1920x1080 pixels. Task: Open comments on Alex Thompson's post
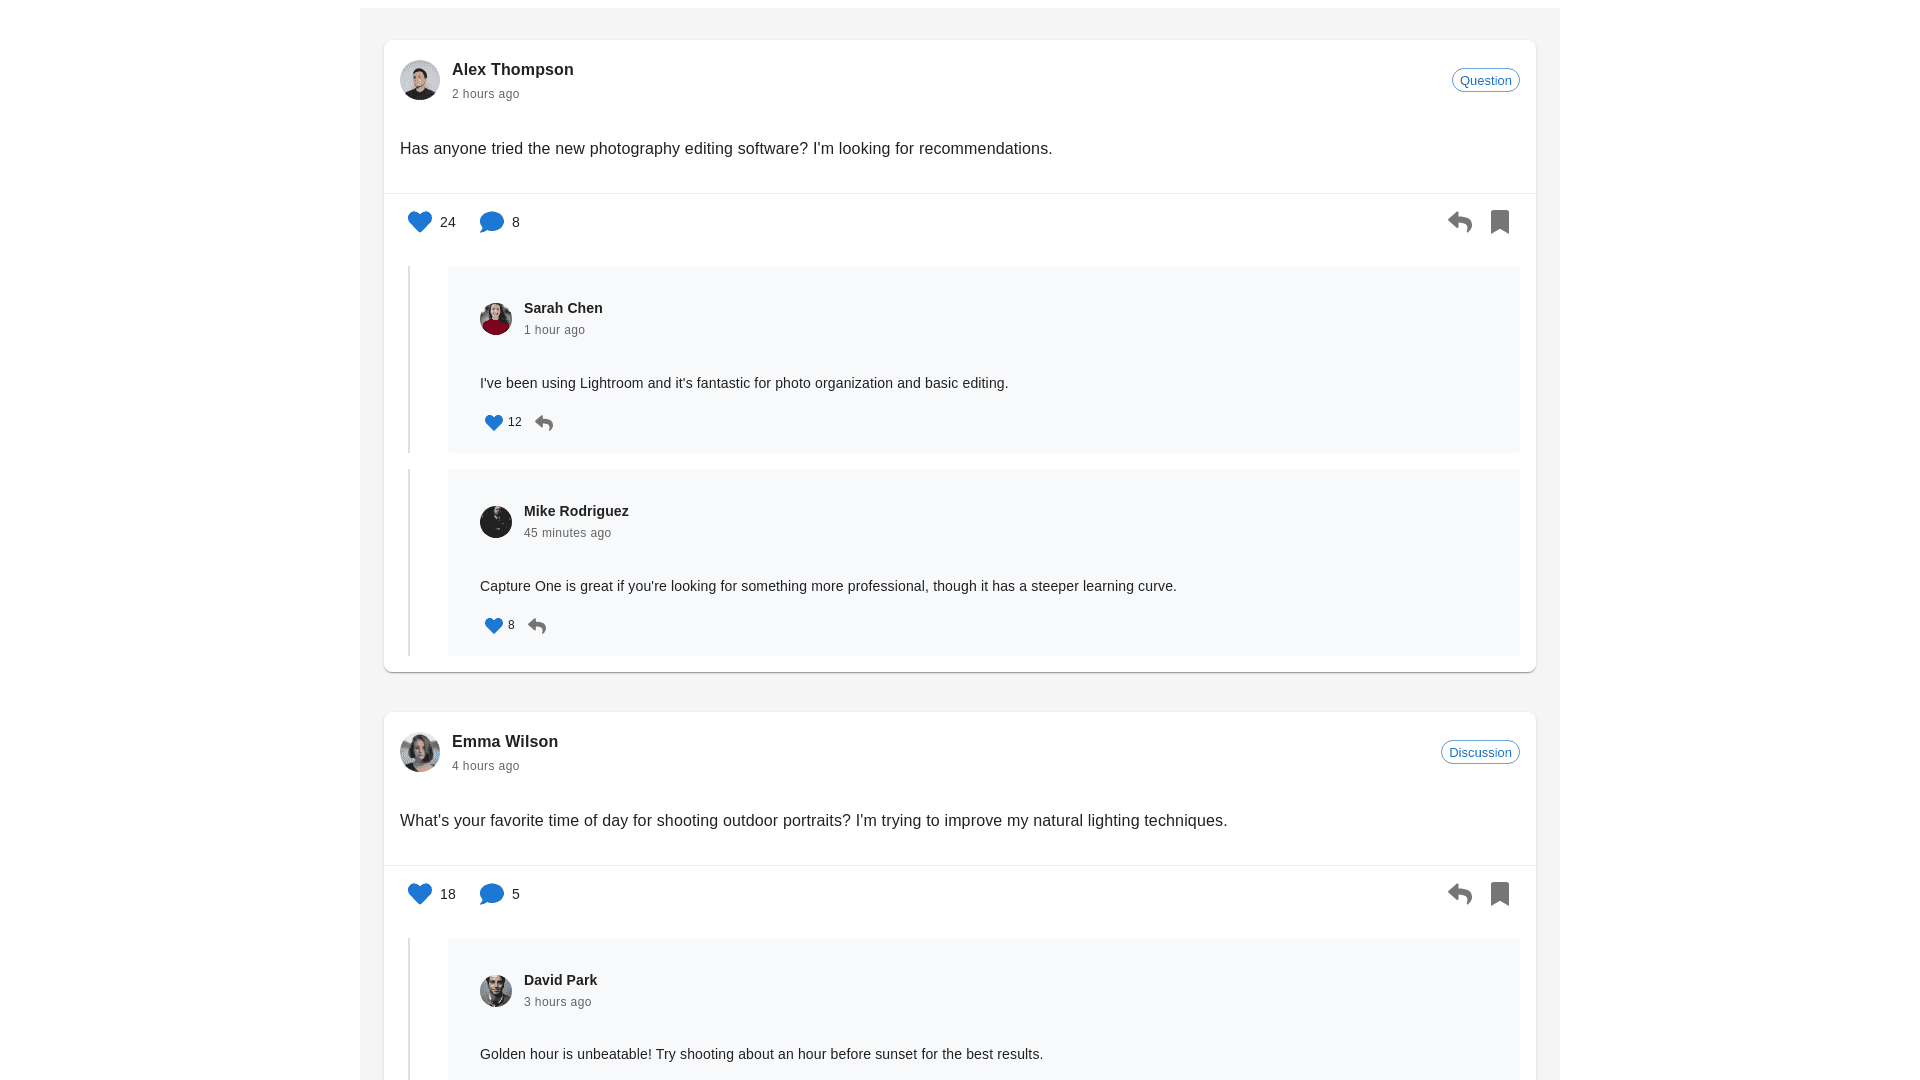coord(491,222)
